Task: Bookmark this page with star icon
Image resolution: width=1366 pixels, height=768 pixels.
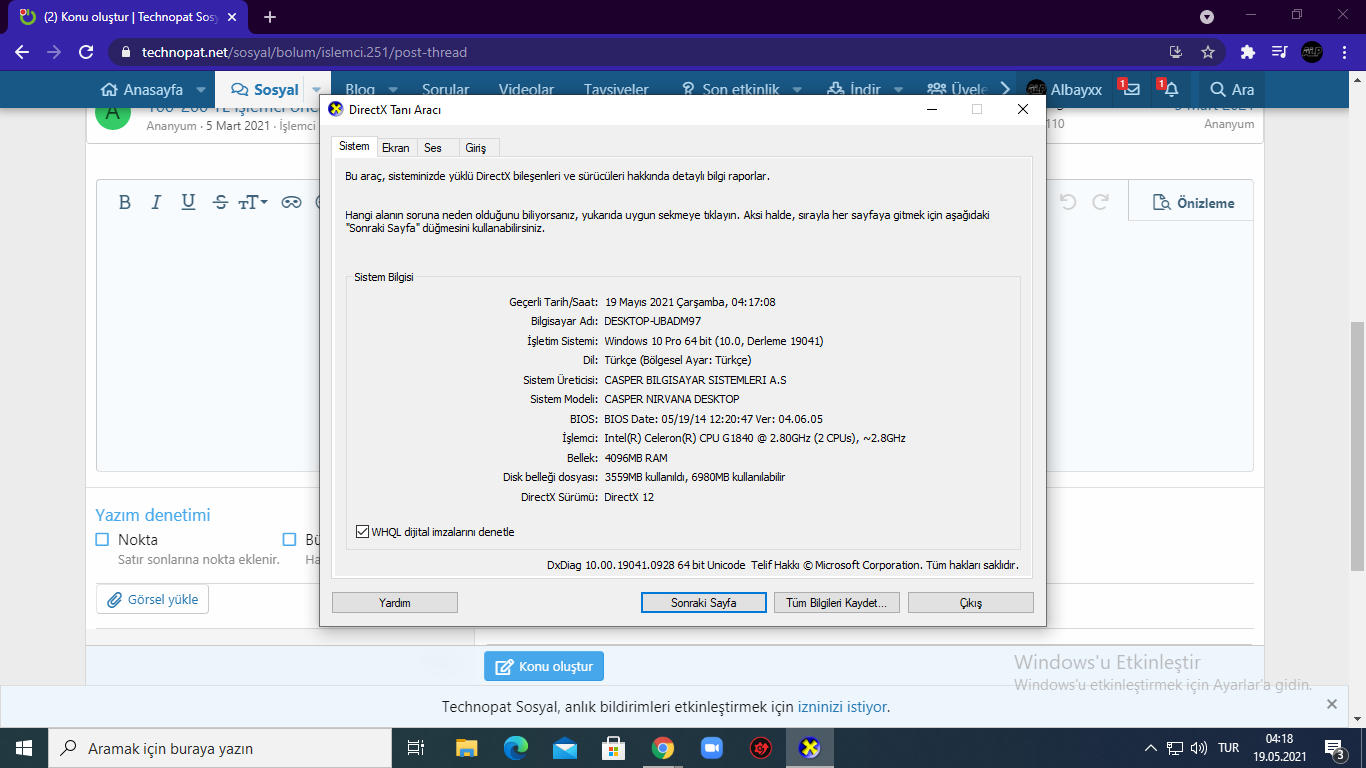Action: tap(1207, 52)
